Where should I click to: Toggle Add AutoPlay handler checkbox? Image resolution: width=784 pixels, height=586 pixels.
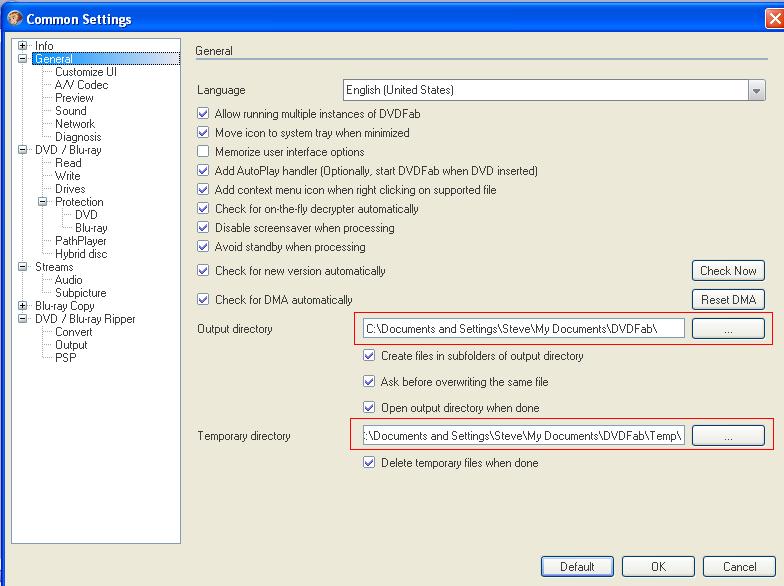pos(203,170)
